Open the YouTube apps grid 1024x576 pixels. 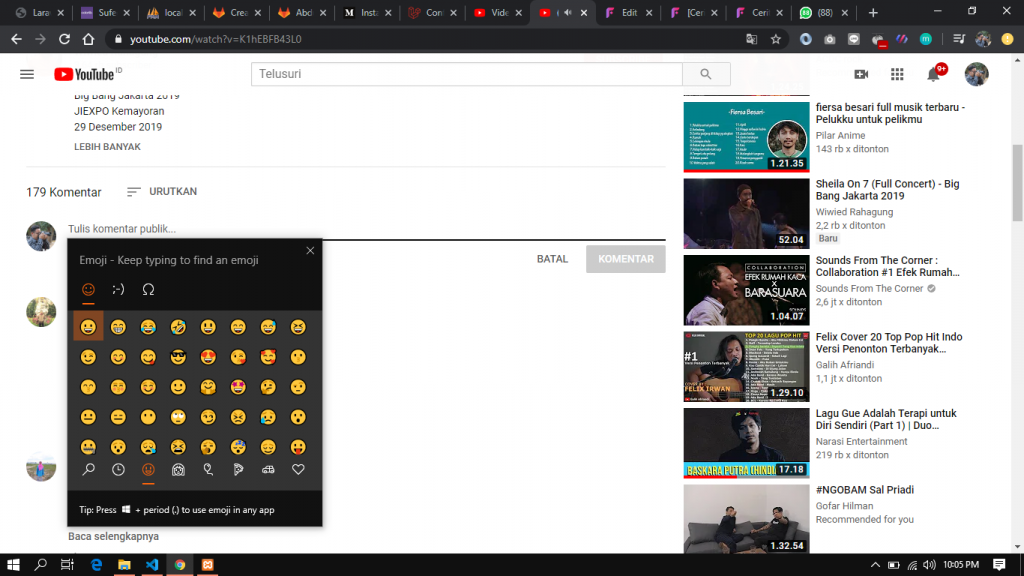tap(897, 74)
